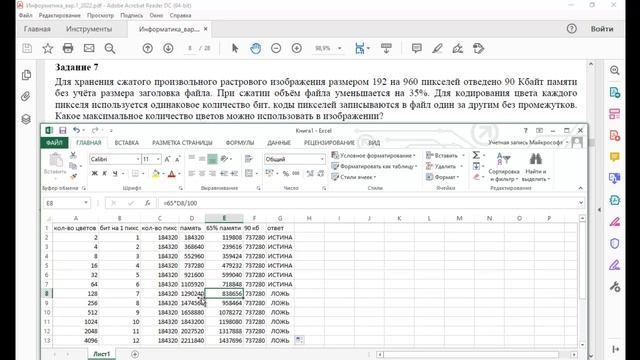
Task: Select column E header
Action: [224, 218]
